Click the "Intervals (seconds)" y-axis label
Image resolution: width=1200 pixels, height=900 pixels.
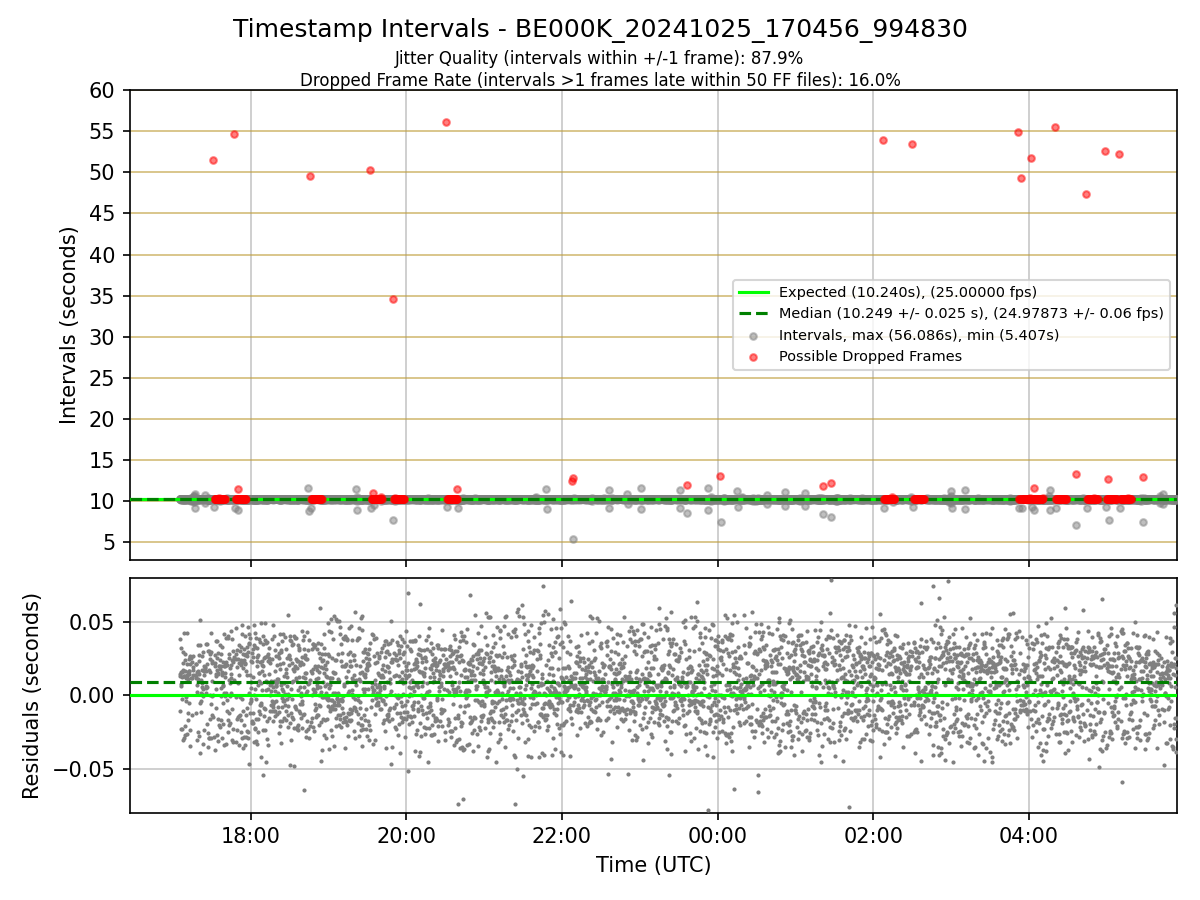(x=68, y=325)
